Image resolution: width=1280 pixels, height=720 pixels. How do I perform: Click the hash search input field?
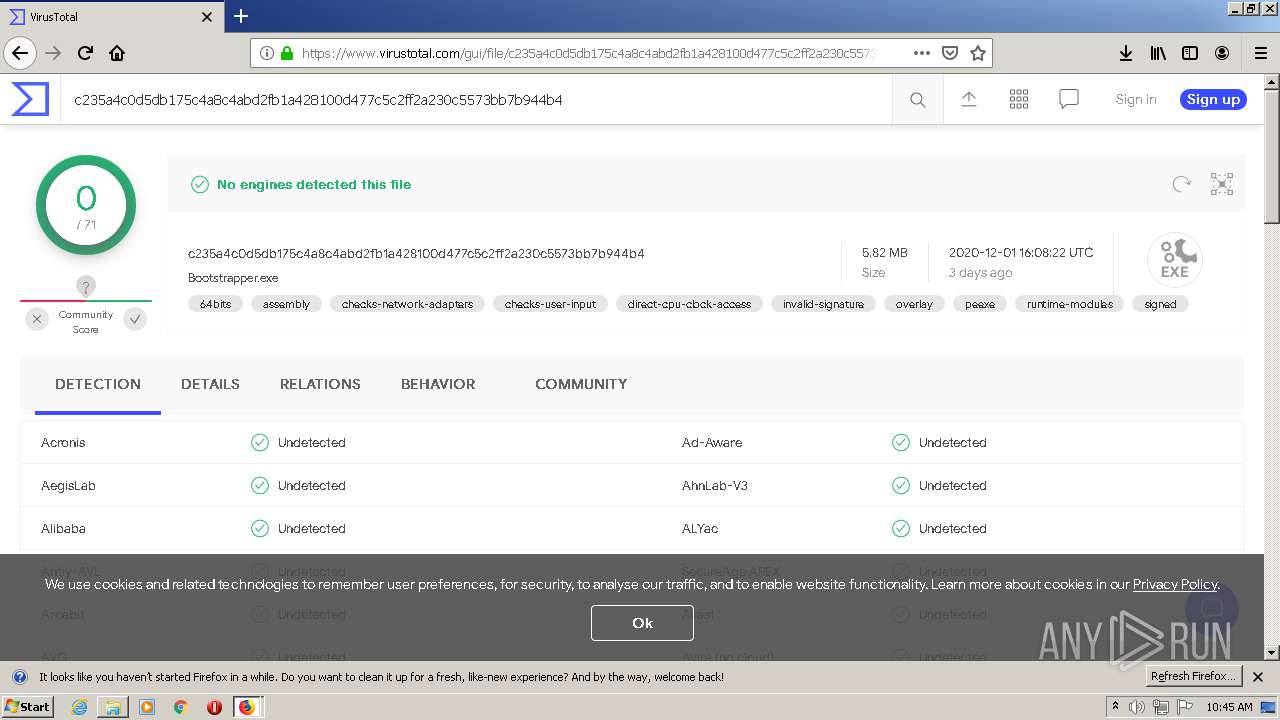476,99
